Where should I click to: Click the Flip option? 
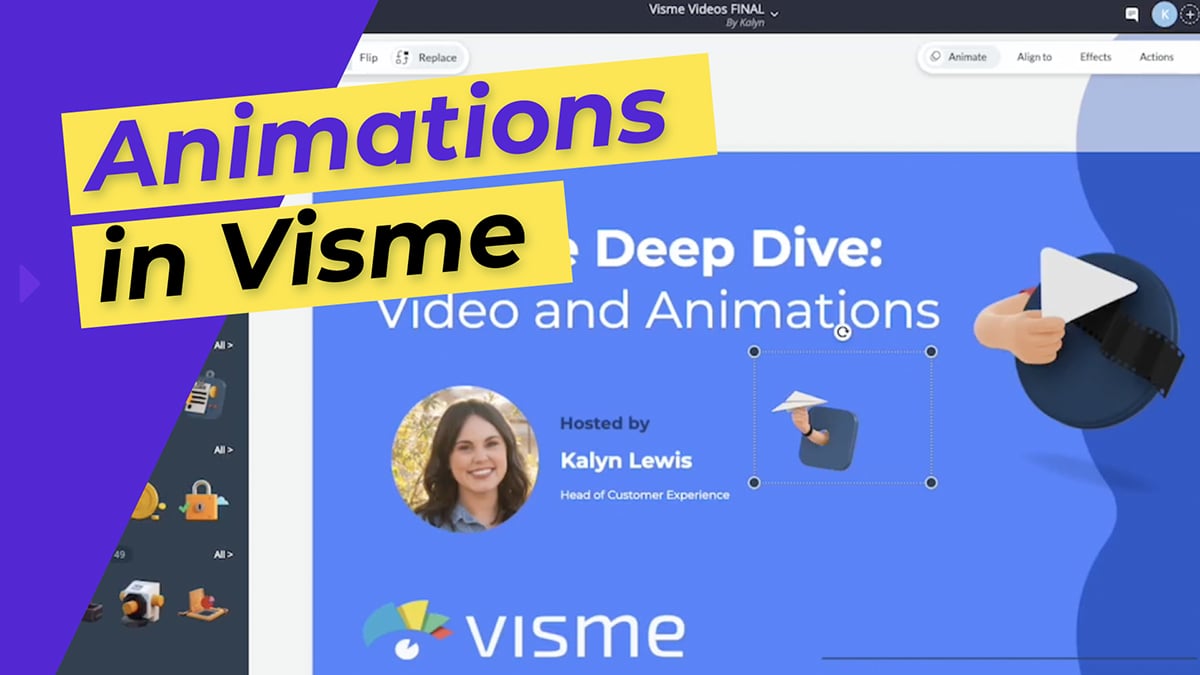[368, 58]
